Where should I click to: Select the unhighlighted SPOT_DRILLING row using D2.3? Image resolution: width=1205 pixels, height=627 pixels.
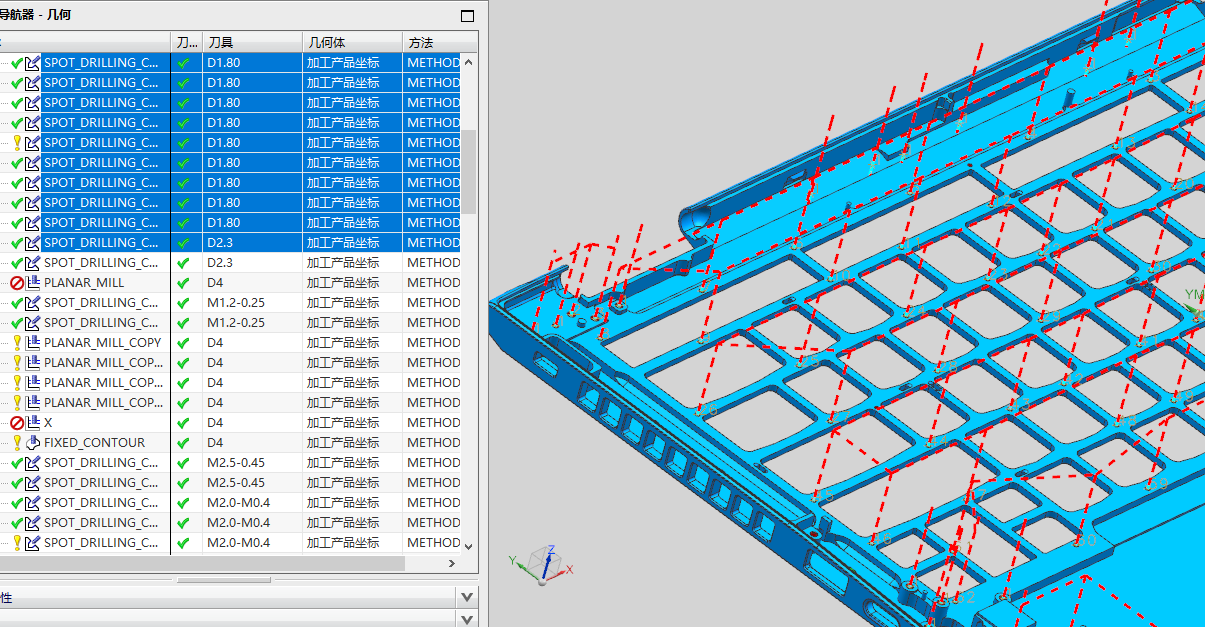[x=101, y=263]
